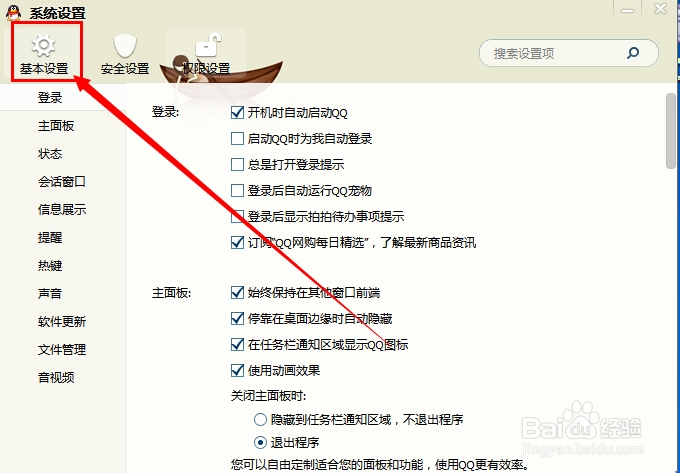This screenshot has height=473, width=680.
Task: Open 文件管理 section in sidebar
Action: pos(62,349)
